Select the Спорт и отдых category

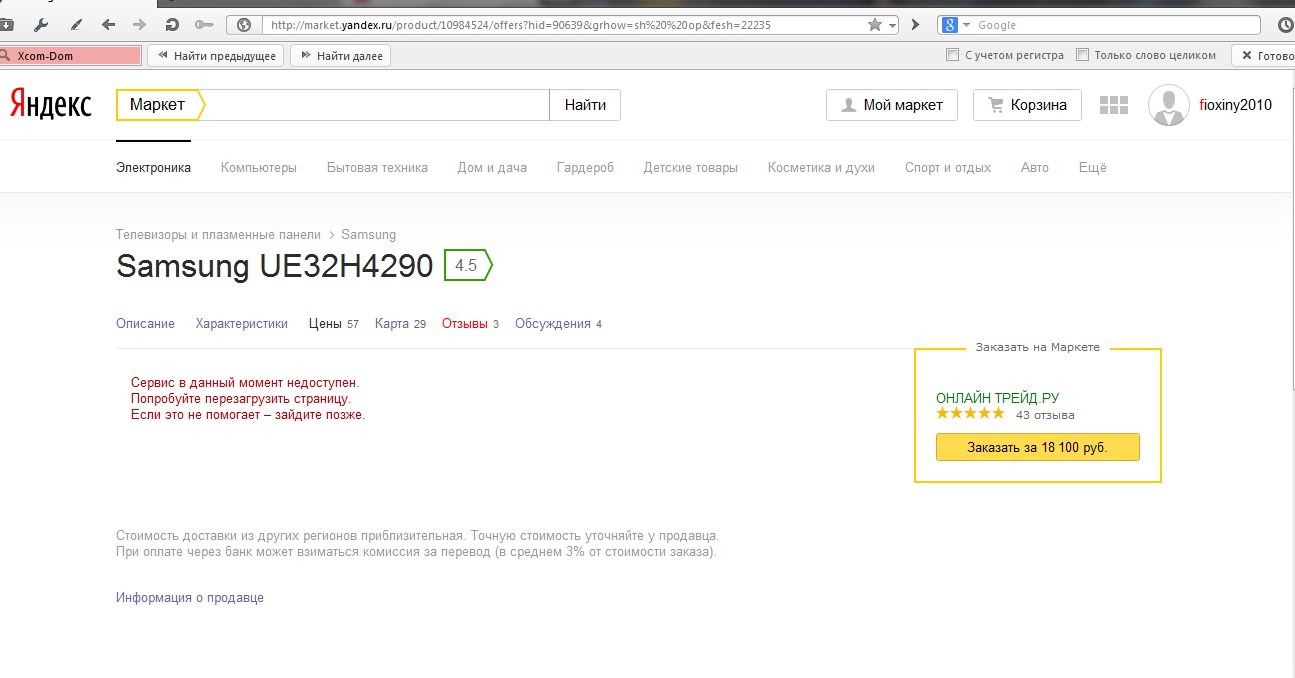tap(948, 168)
